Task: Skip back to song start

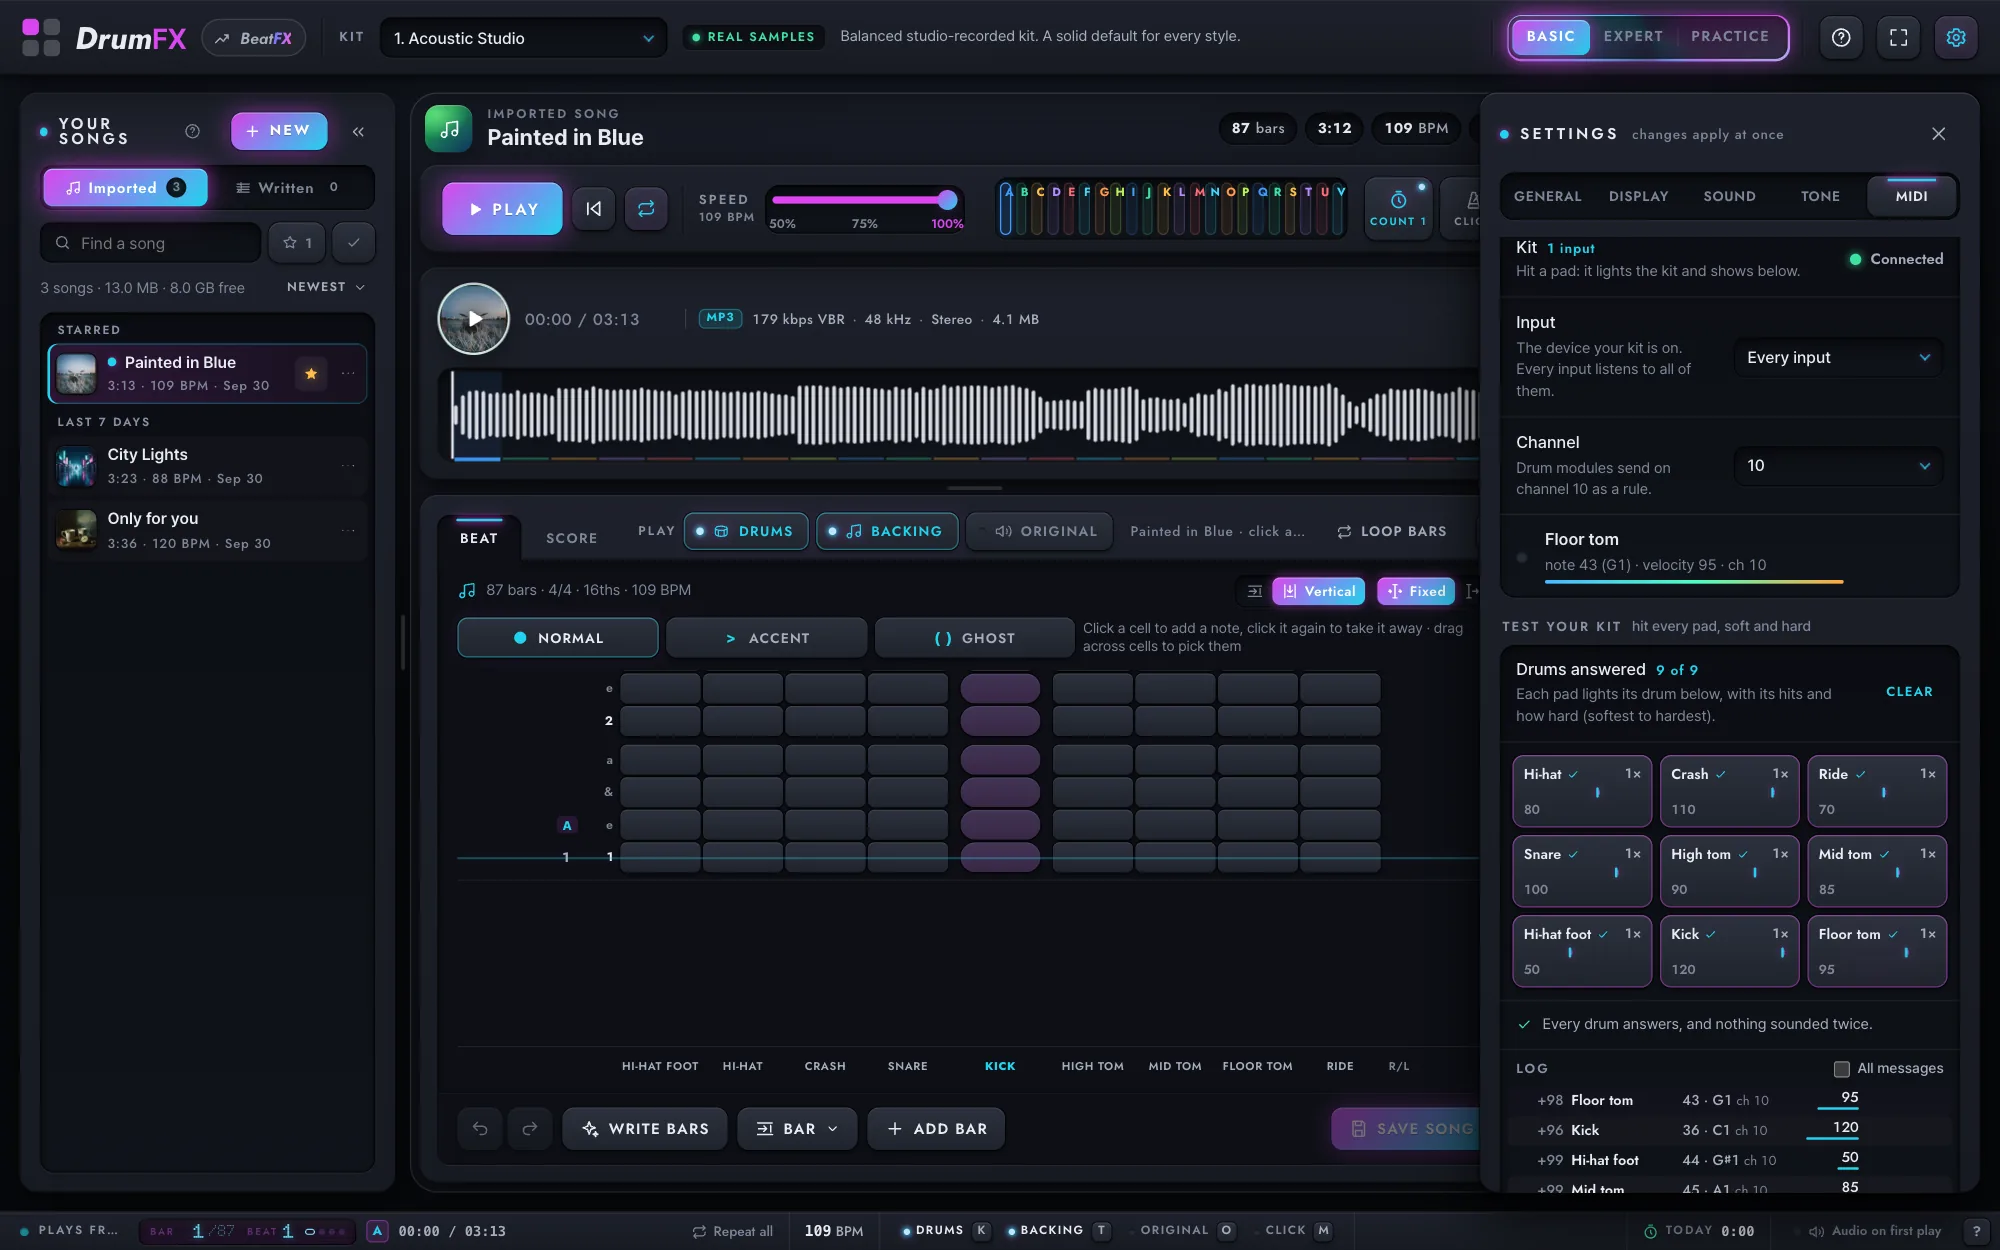Action: [x=593, y=209]
